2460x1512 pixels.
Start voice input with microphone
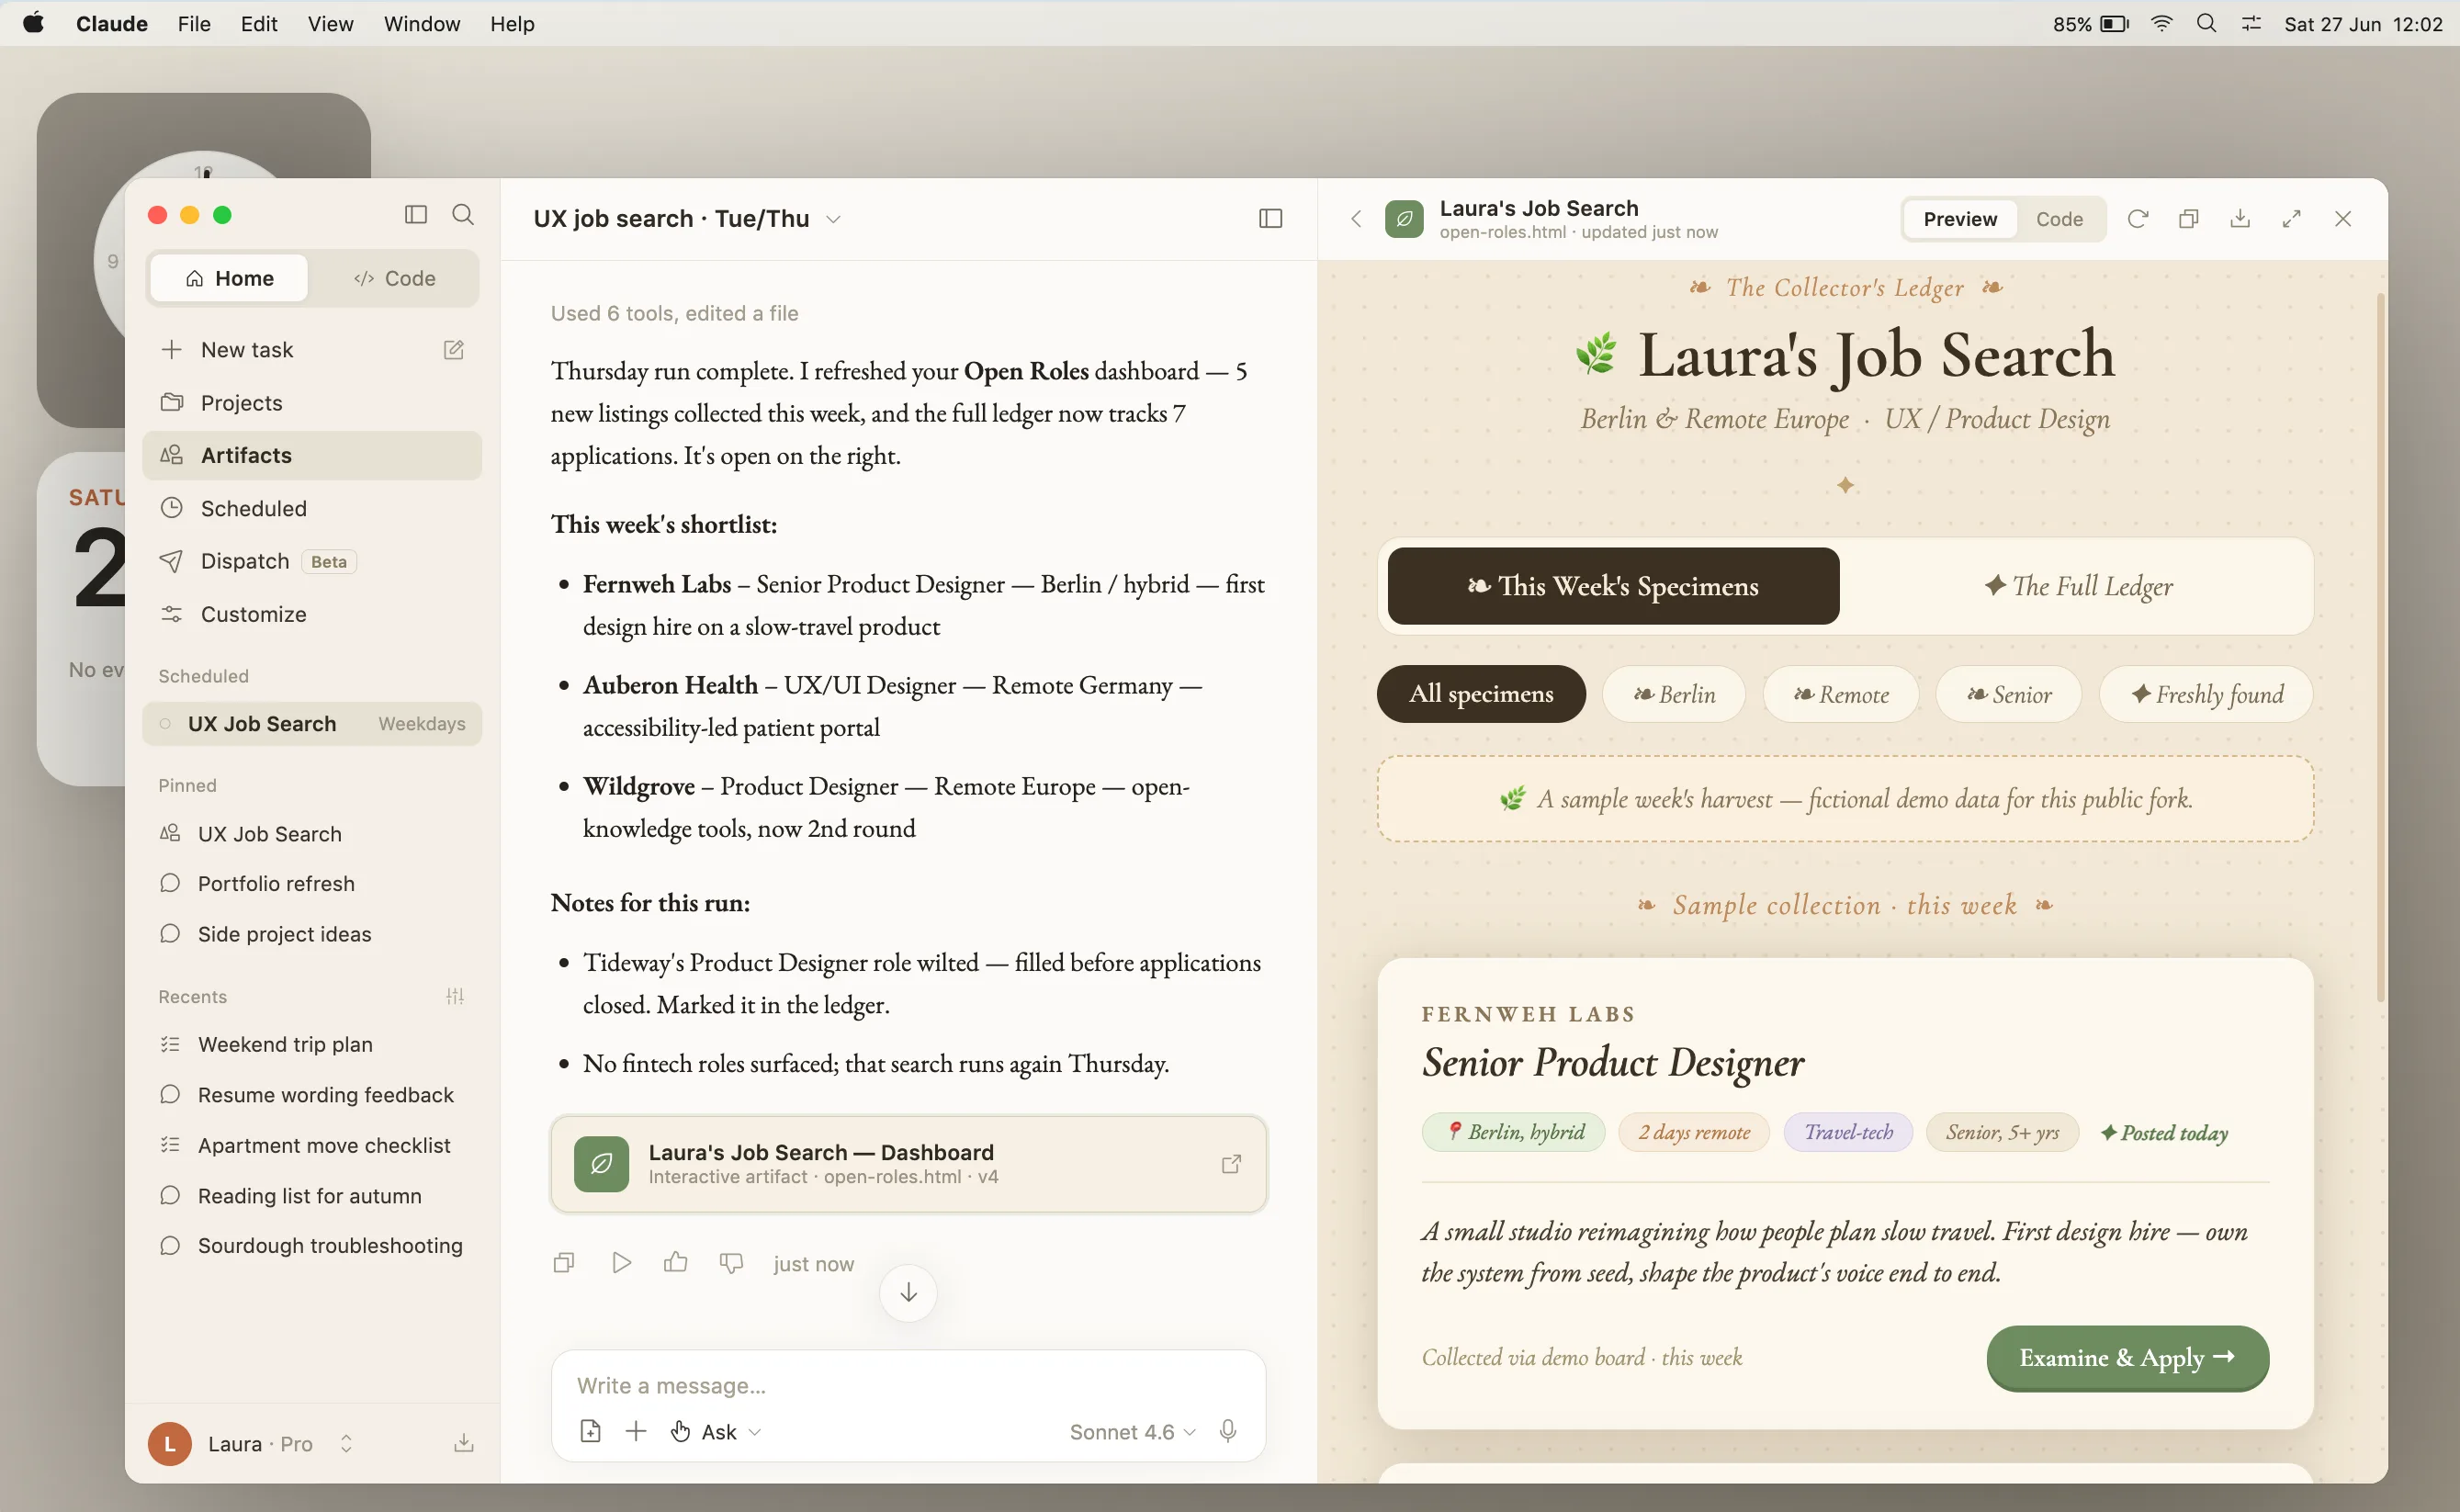1228,1431
